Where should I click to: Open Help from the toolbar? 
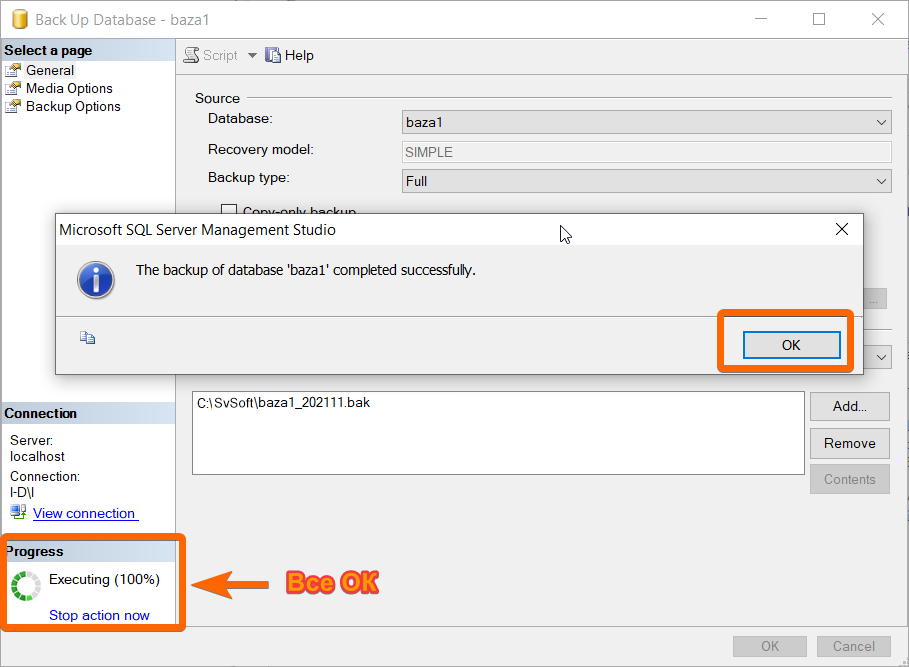pos(289,55)
